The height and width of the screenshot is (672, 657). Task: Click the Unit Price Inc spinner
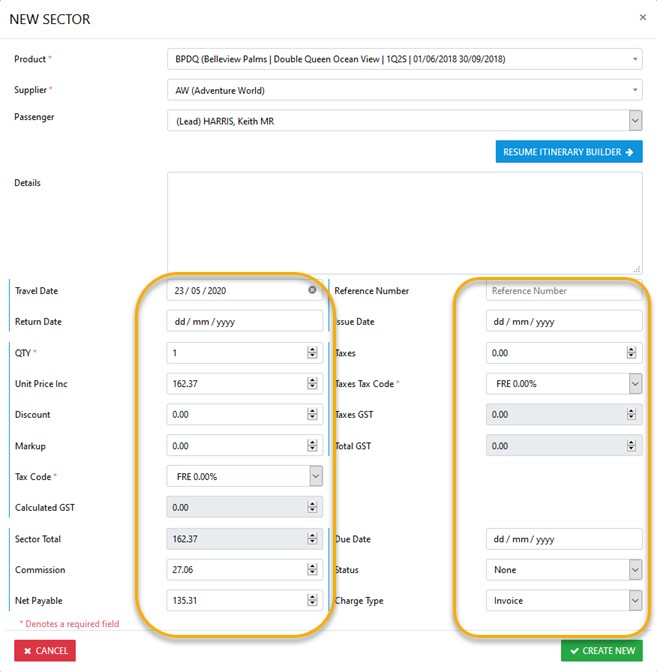[313, 383]
